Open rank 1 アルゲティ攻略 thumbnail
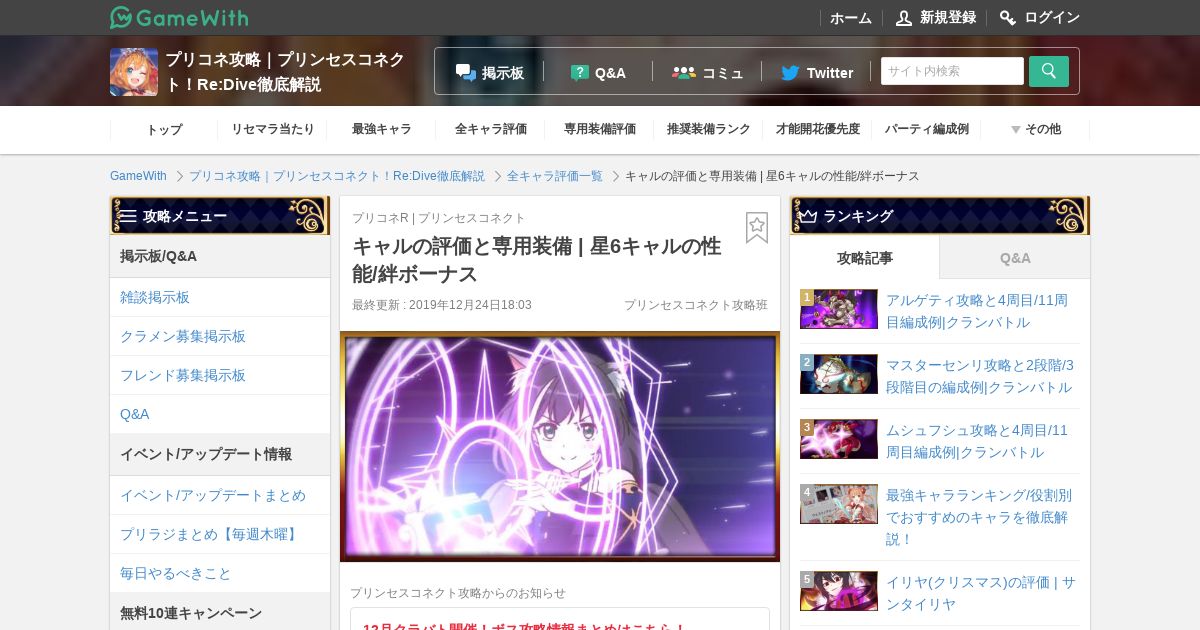 pyautogui.click(x=839, y=309)
